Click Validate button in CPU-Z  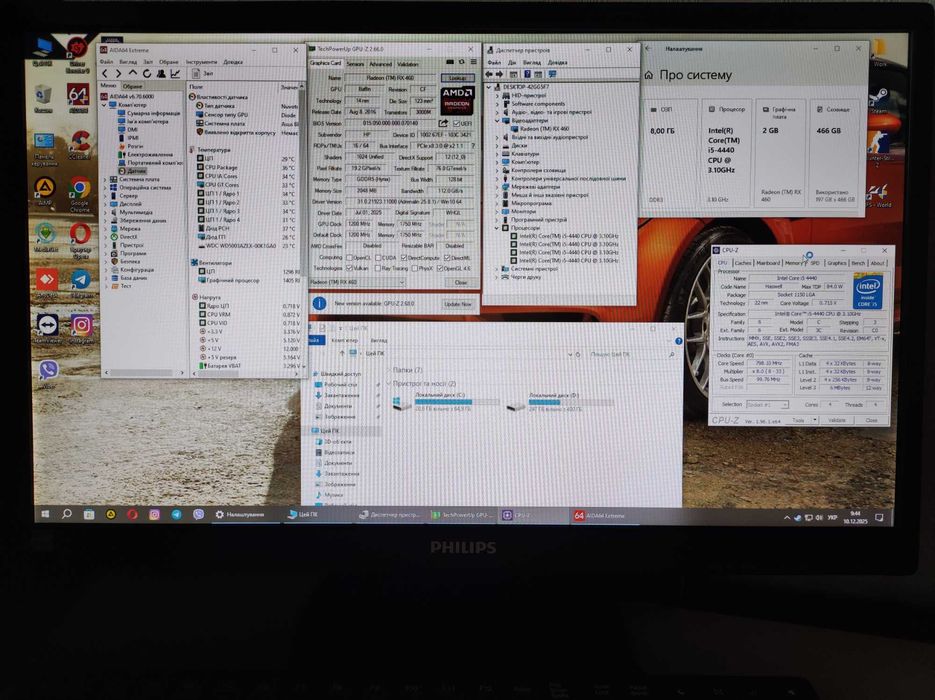click(837, 420)
